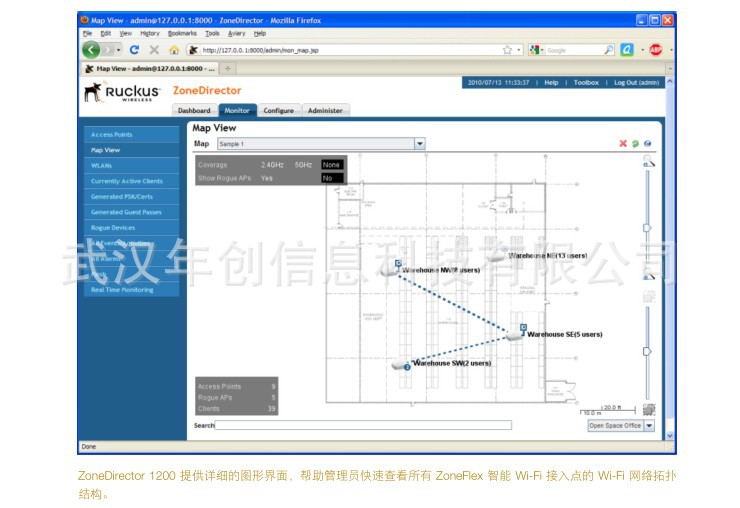Open the History menu

pos(150,34)
